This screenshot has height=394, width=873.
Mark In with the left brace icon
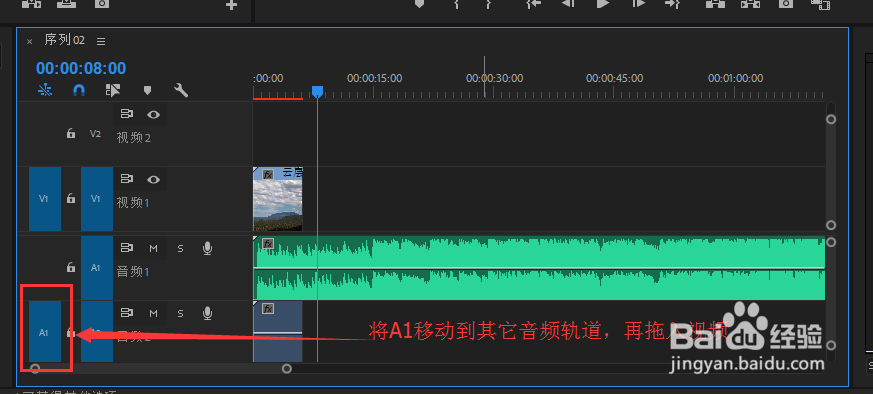[457, 3]
